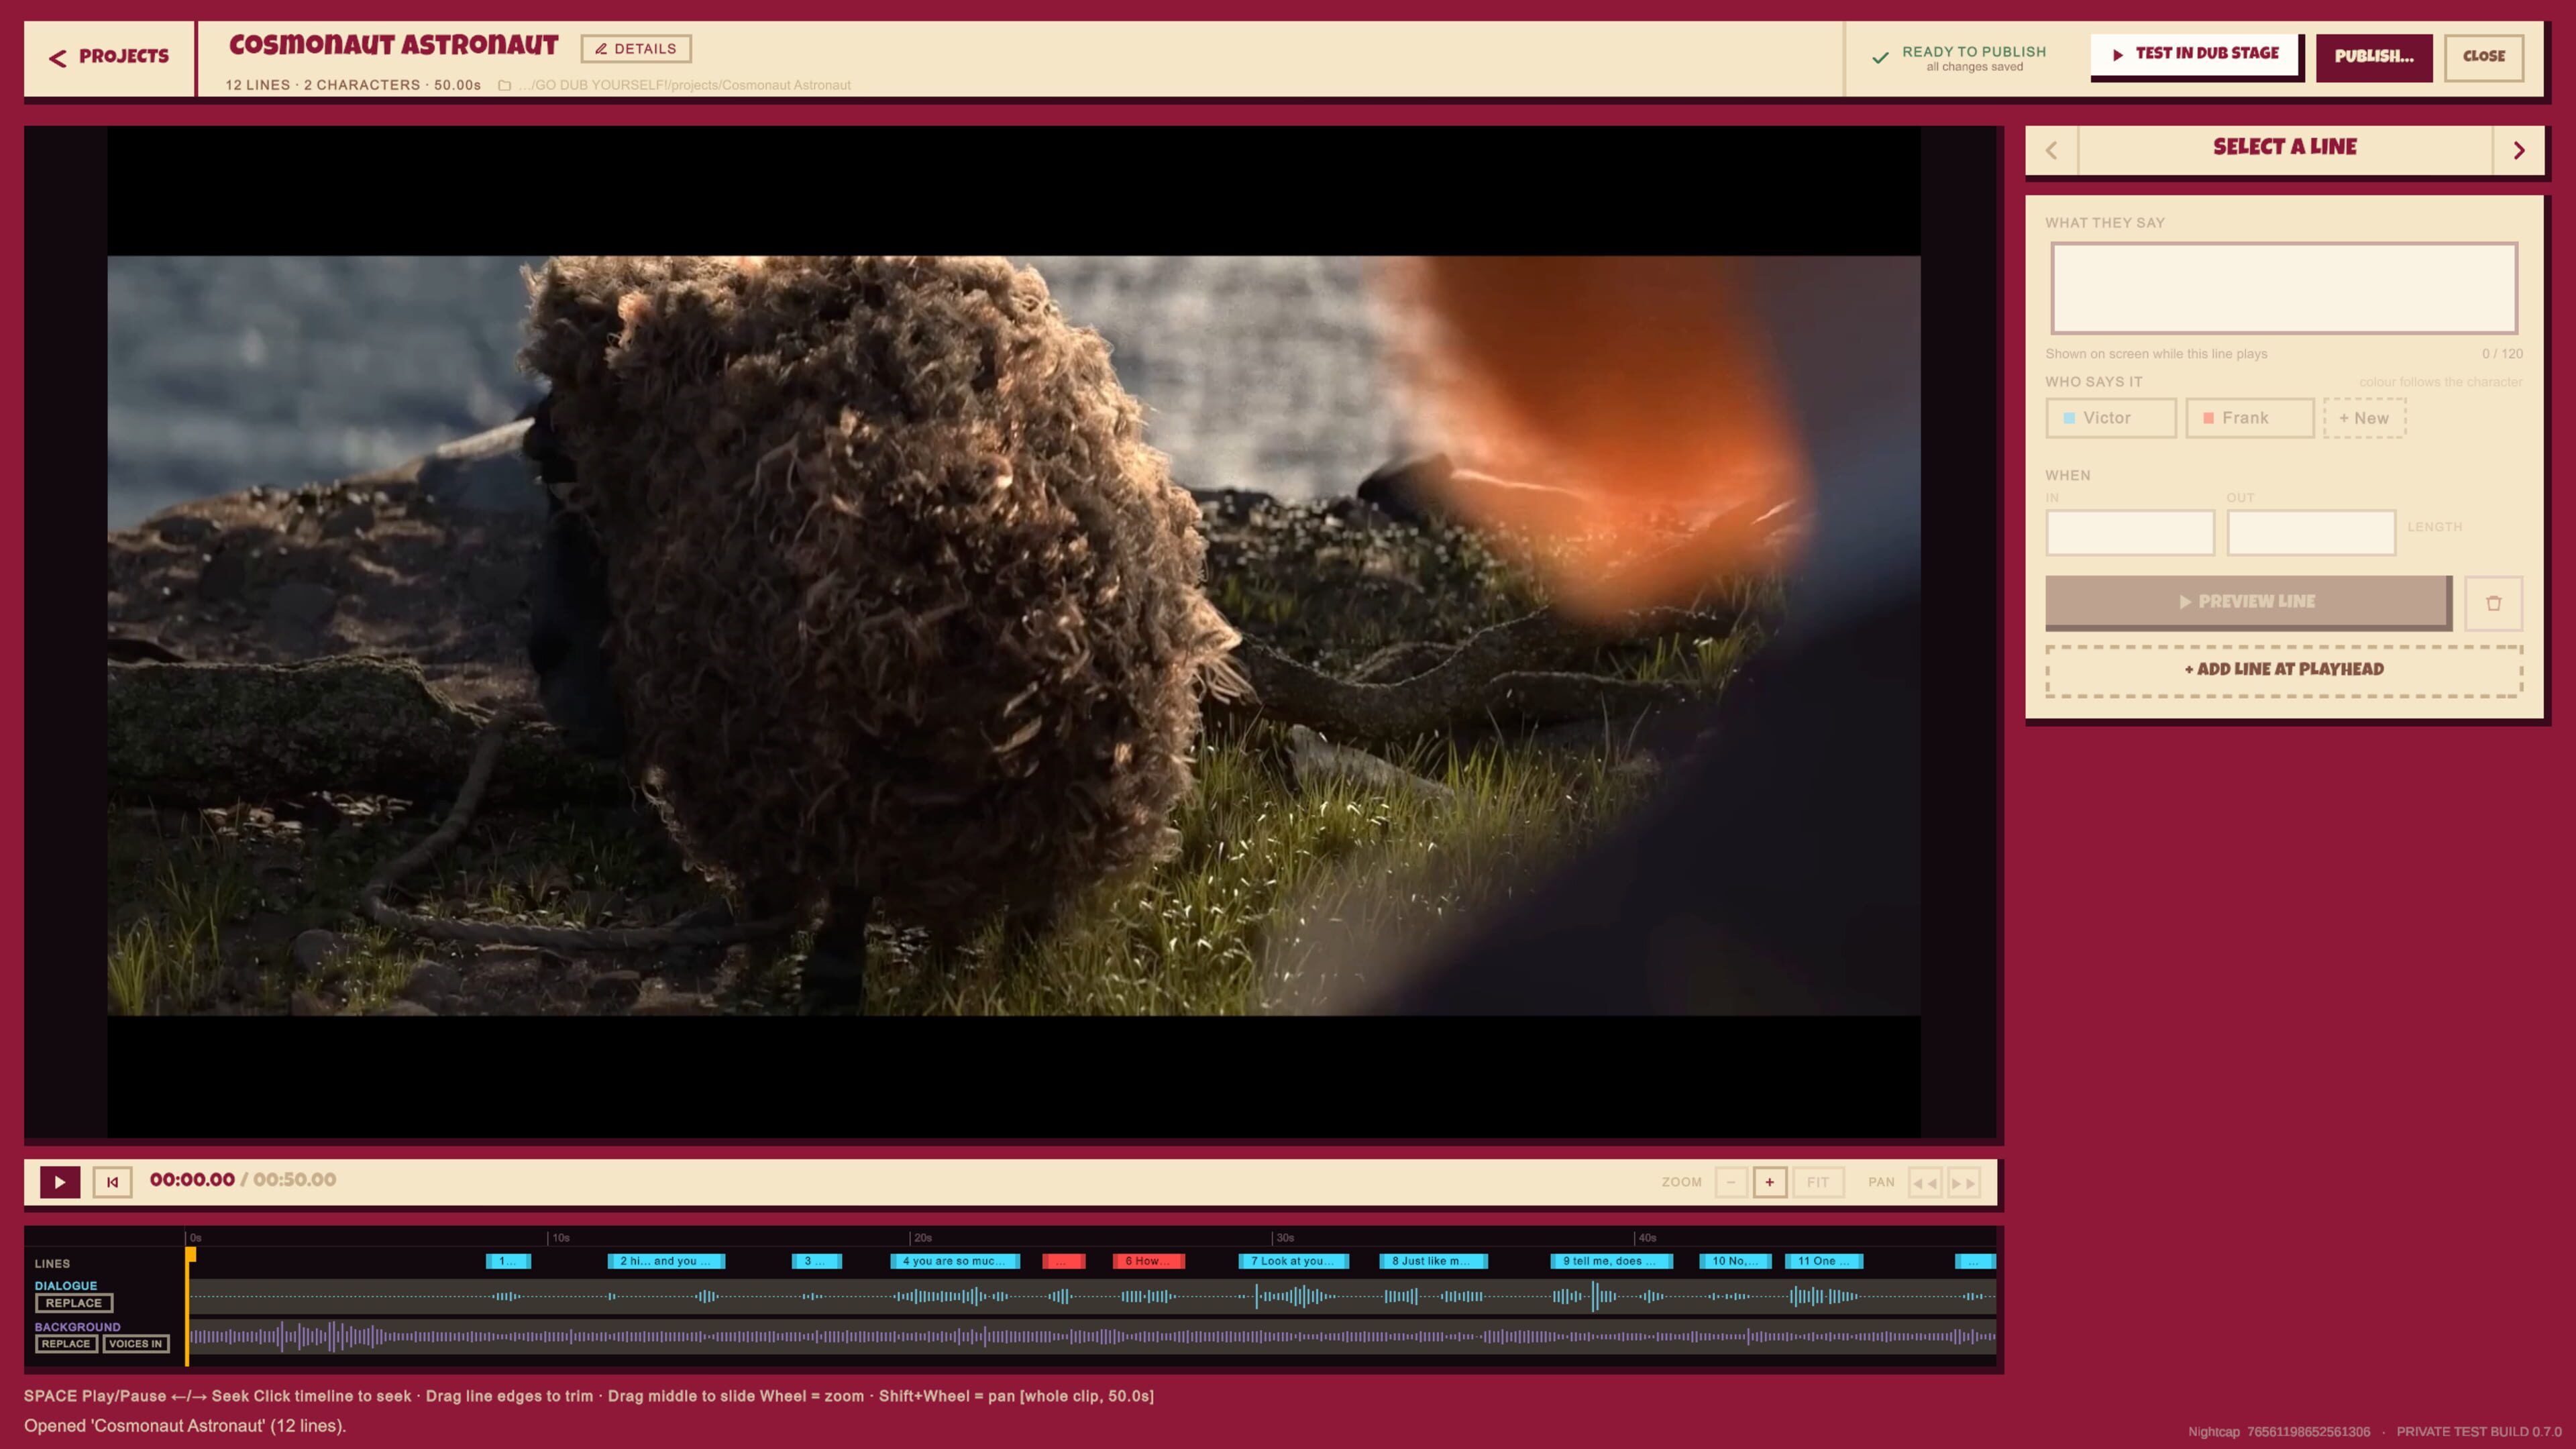Add line at playhead
This screenshot has height=1449, width=2576.
point(2284,670)
